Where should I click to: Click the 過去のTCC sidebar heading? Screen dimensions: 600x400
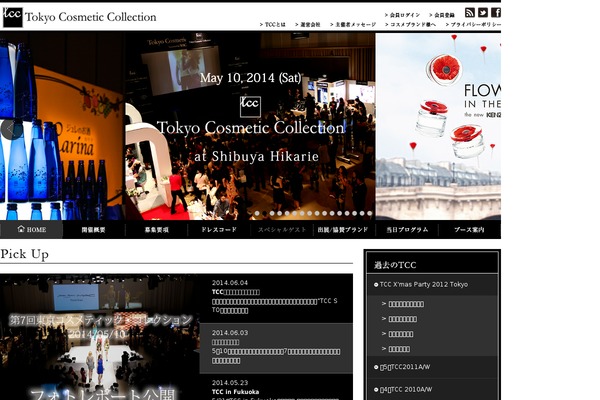click(x=395, y=265)
